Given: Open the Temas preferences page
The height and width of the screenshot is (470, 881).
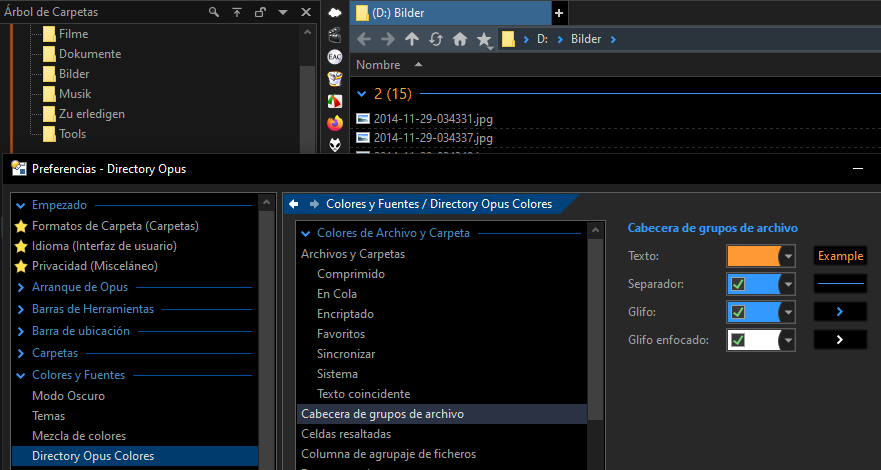Looking at the screenshot, I should pos(48,416).
